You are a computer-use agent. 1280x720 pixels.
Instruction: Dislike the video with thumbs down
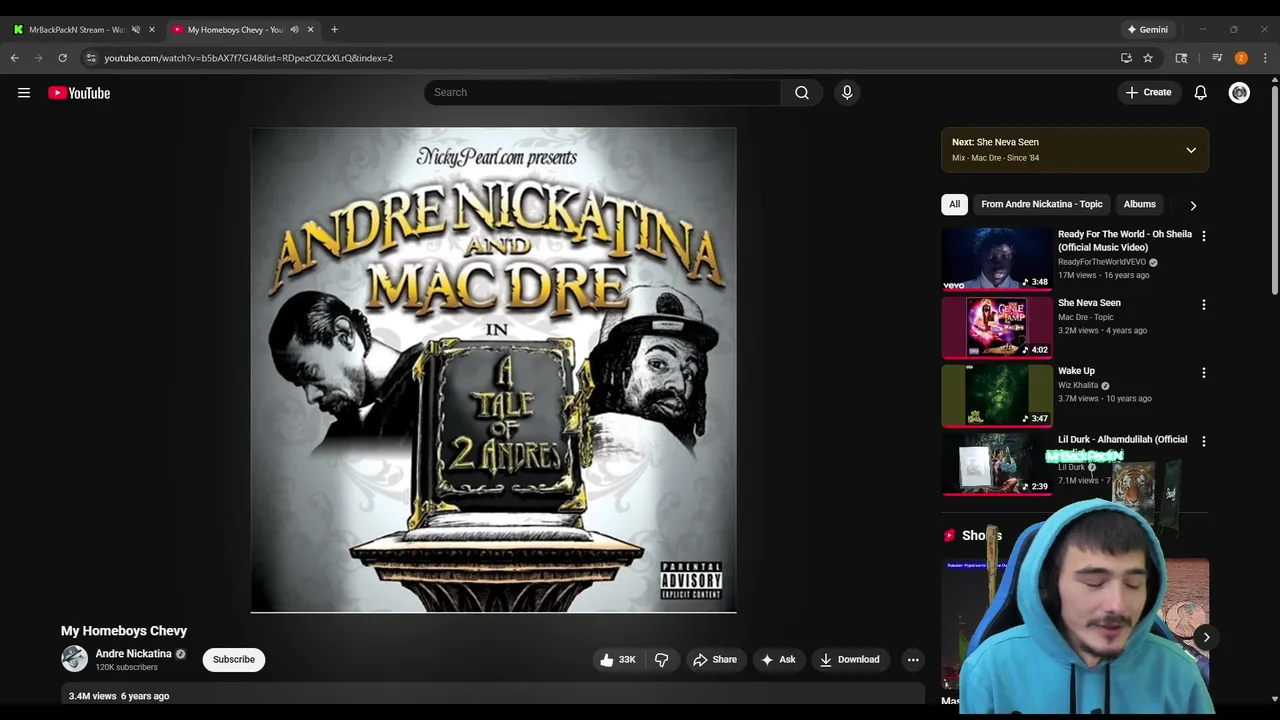pos(661,660)
